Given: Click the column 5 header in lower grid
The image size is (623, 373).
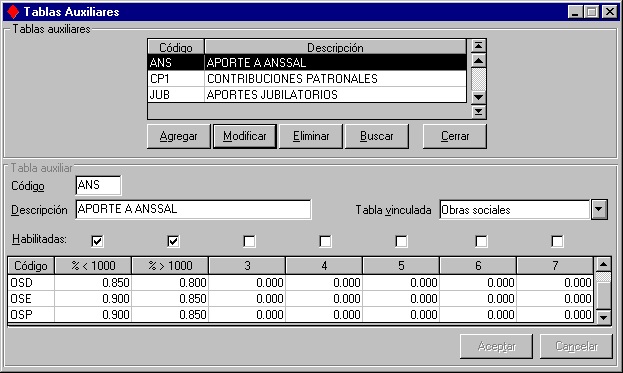Looking at the screenshot, I should [401, 265].
